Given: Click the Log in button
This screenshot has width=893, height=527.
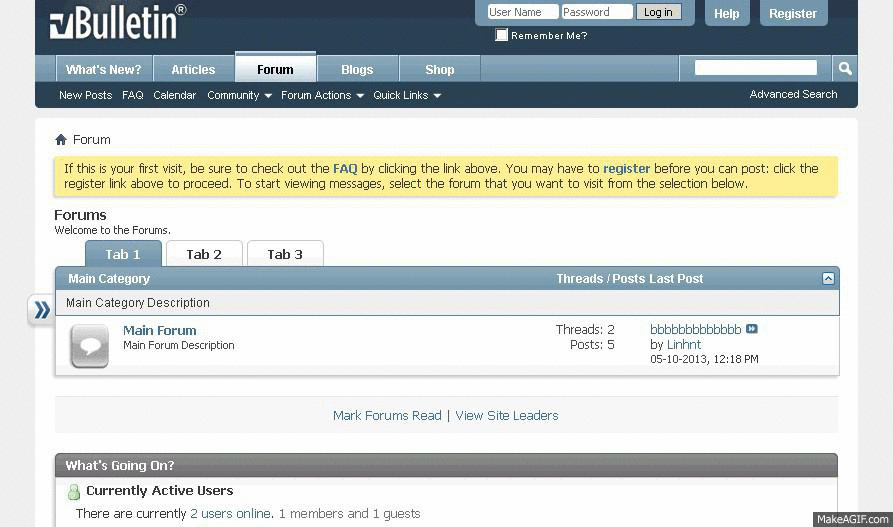Looking at the screenshot, I should [x=658, y=12].
